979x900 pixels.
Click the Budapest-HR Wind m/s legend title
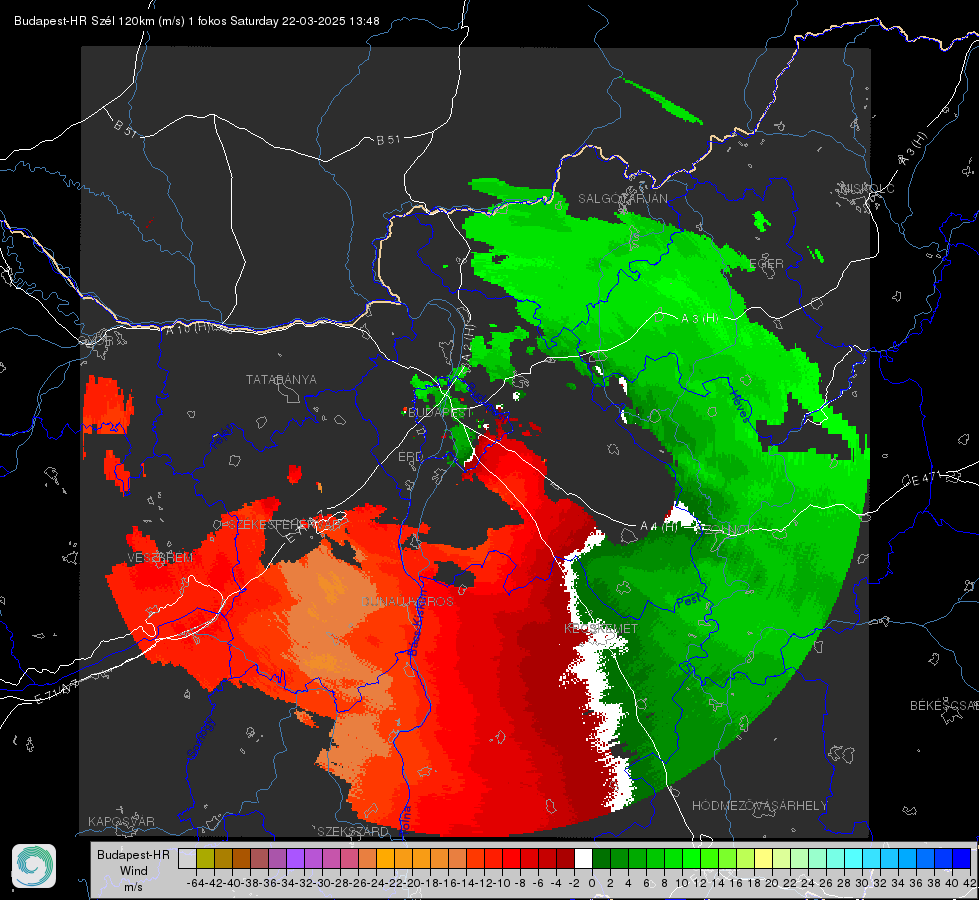point(134,871)
